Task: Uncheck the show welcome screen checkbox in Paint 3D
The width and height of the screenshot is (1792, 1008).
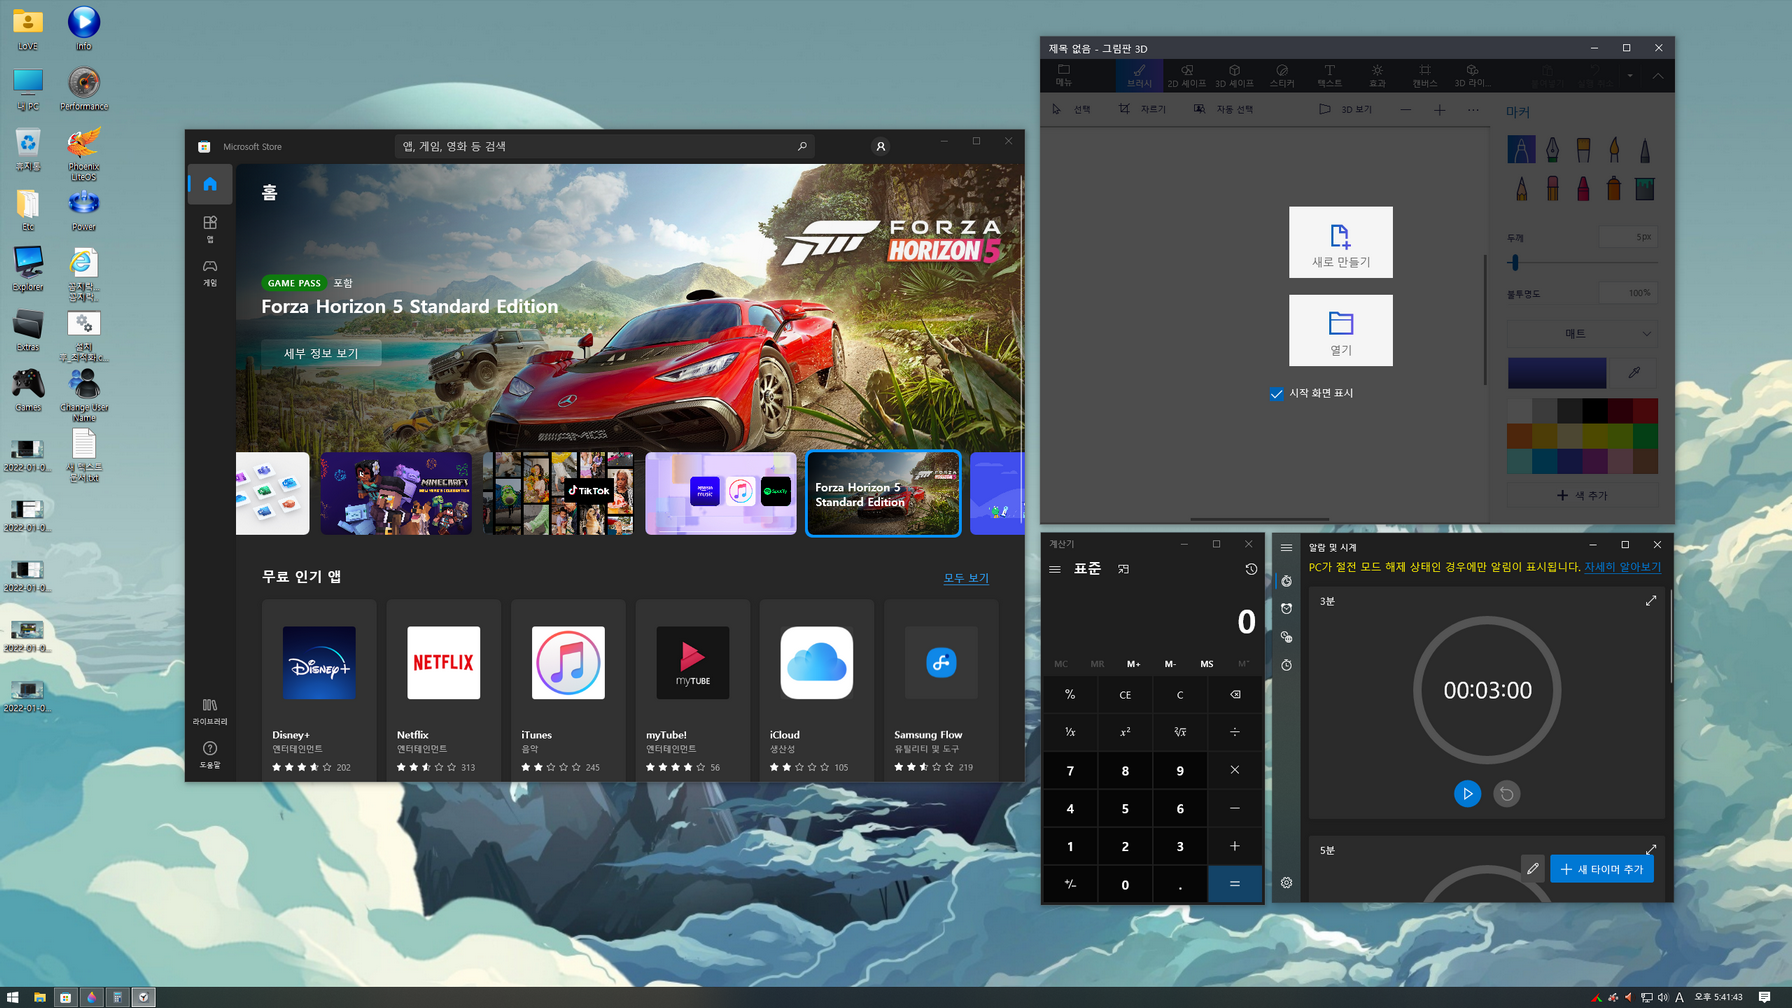Action: coord(1276,394)
